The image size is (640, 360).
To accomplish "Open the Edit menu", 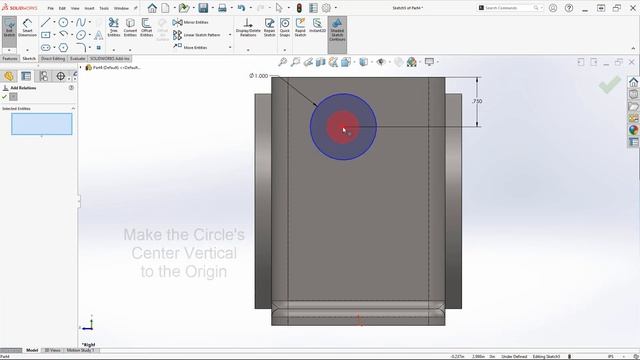I will [x=62, y=8].
